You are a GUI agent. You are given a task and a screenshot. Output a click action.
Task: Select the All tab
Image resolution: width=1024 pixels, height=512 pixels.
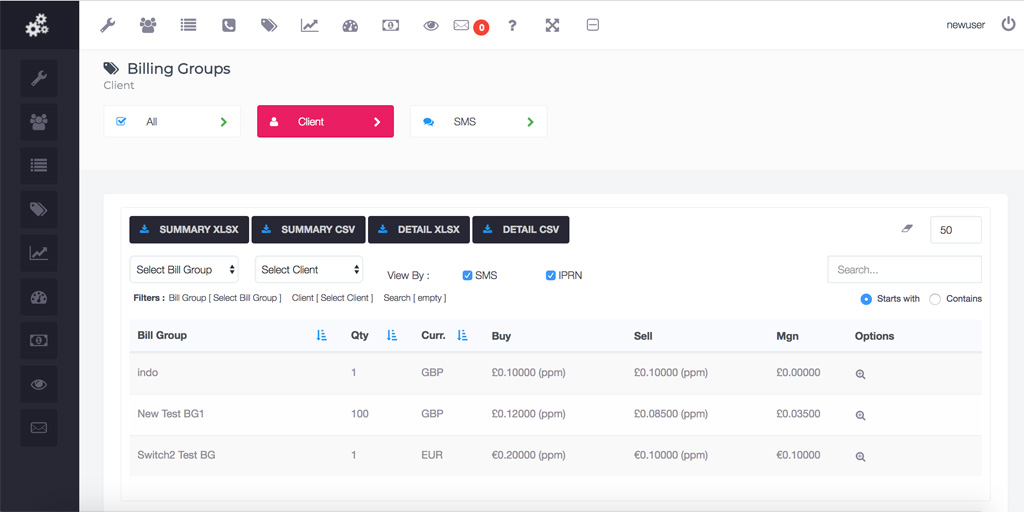(x=172, y=122)
